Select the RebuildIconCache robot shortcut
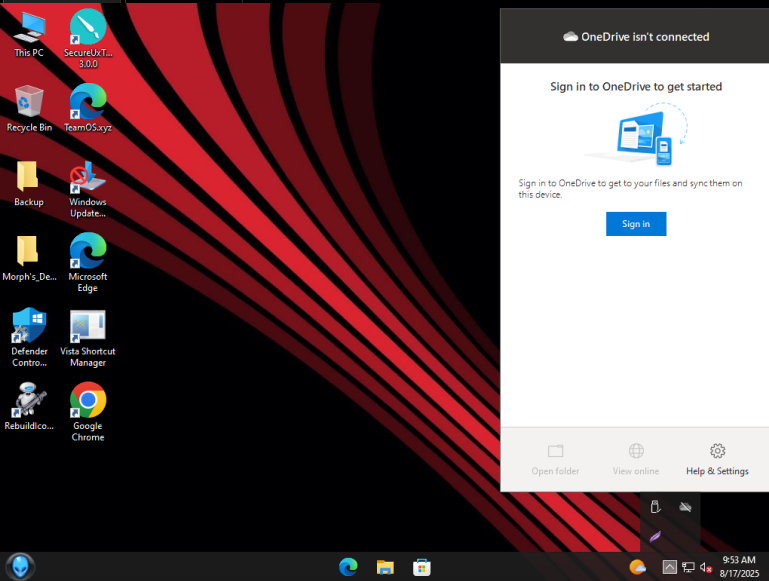769x581 pixels. click(x=29, y=407)
